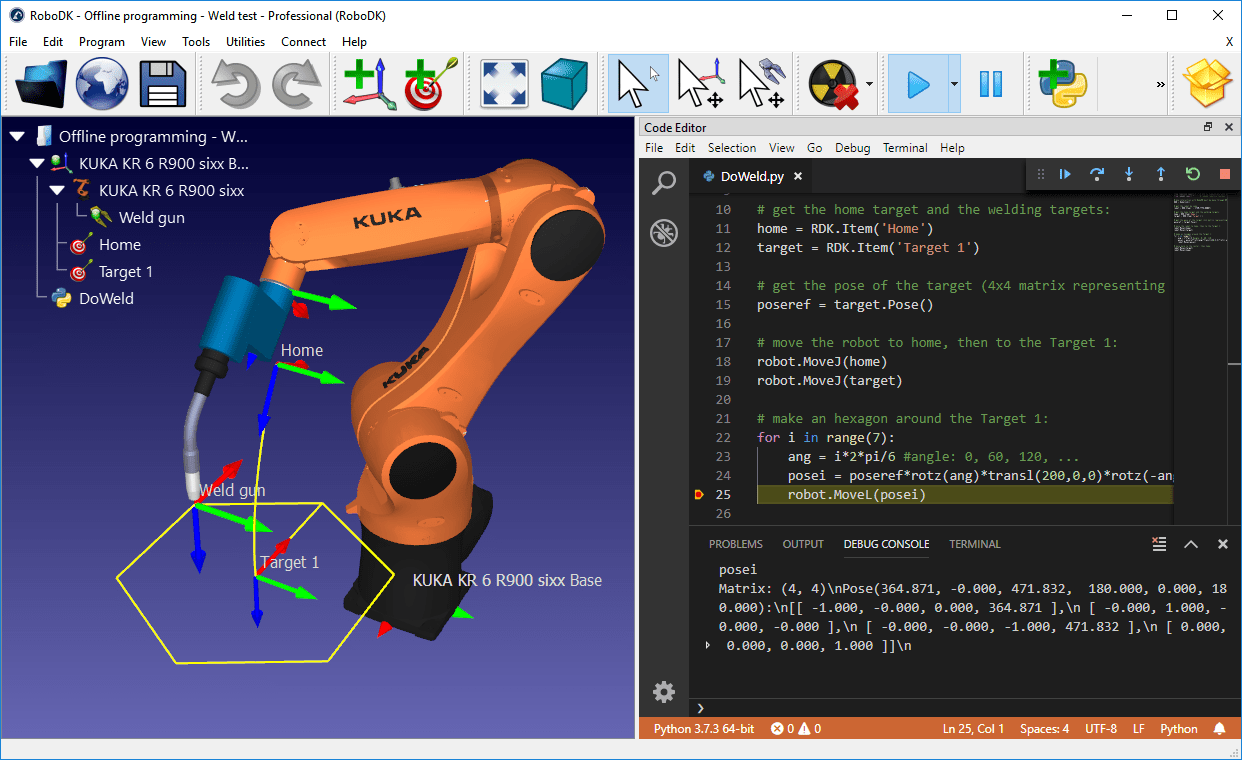Pause the simulation
The height and width of the screenshot is (760, 1242).
[991, 83]
